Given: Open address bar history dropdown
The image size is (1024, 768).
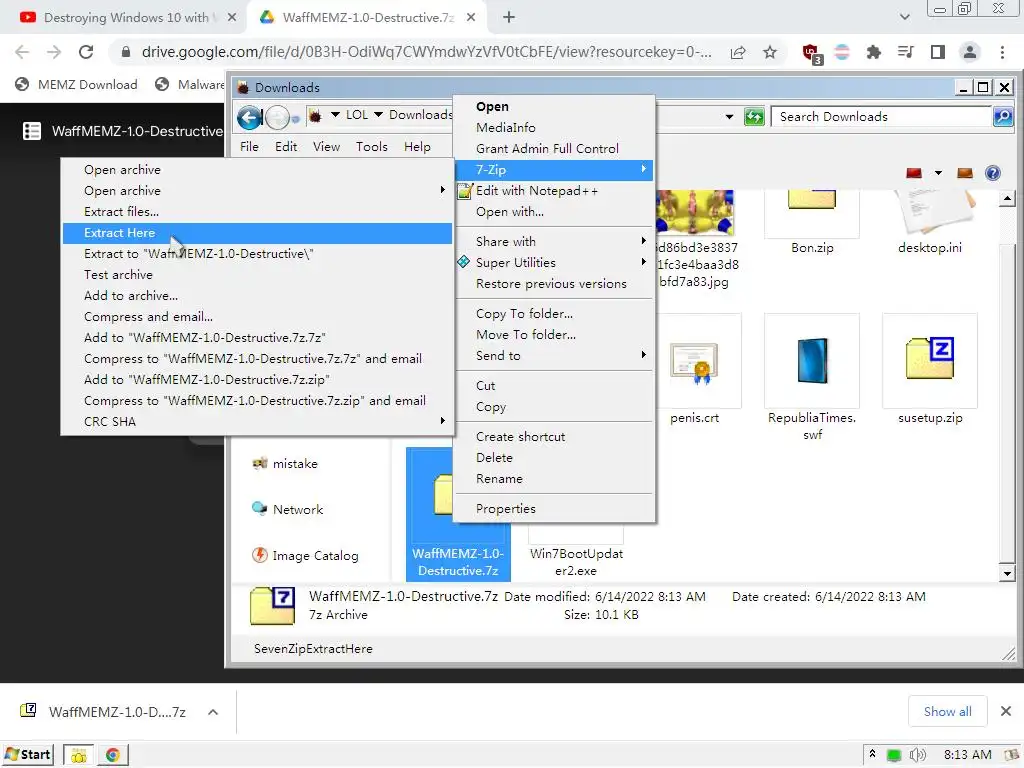Looking at the screenshot, I should 729,117.
